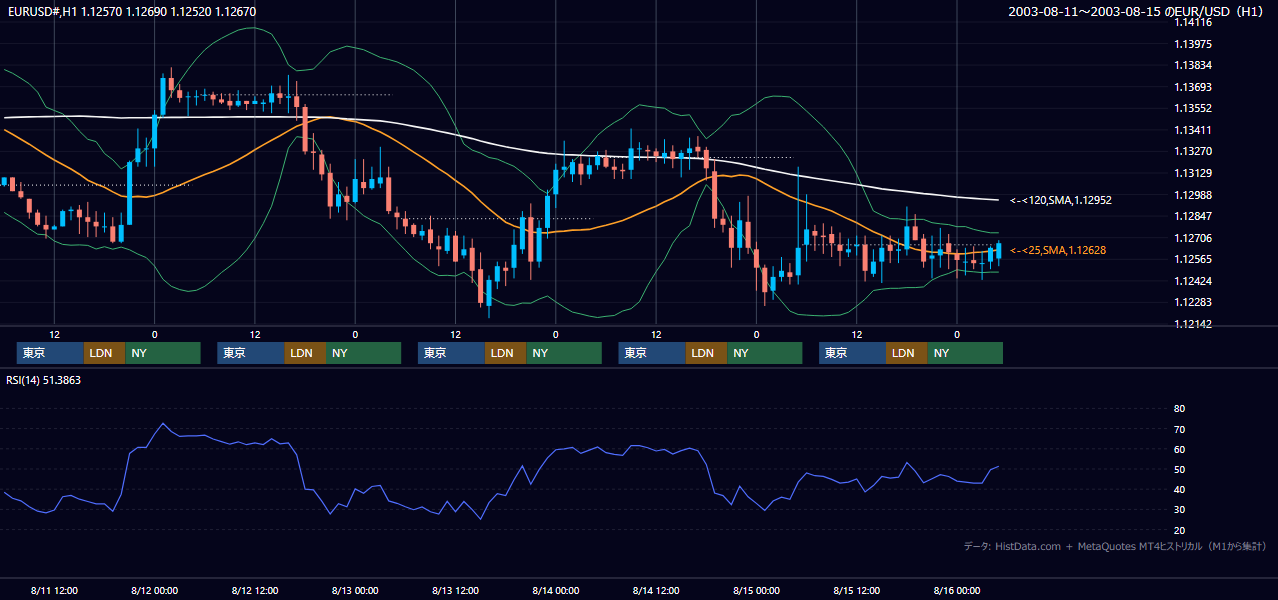Click price axis value 1.13693
The height and width of the screenshot is (600, 1278).
[x=1192, y=87]
